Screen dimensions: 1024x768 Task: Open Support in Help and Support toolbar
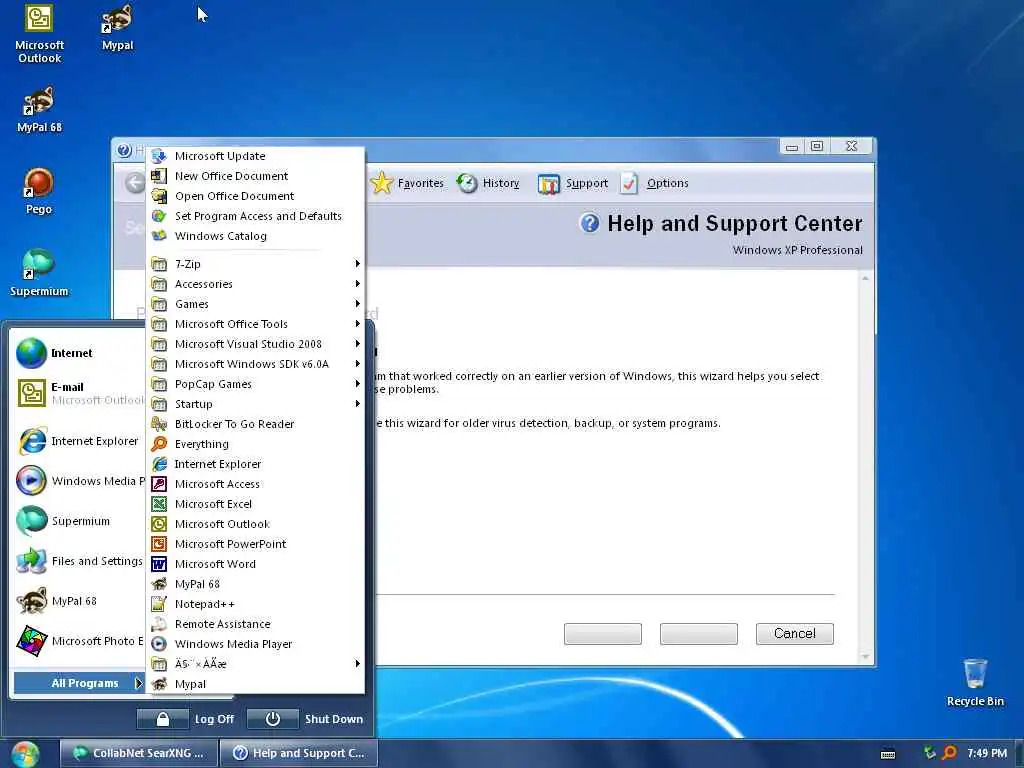(x=573, y=184)
